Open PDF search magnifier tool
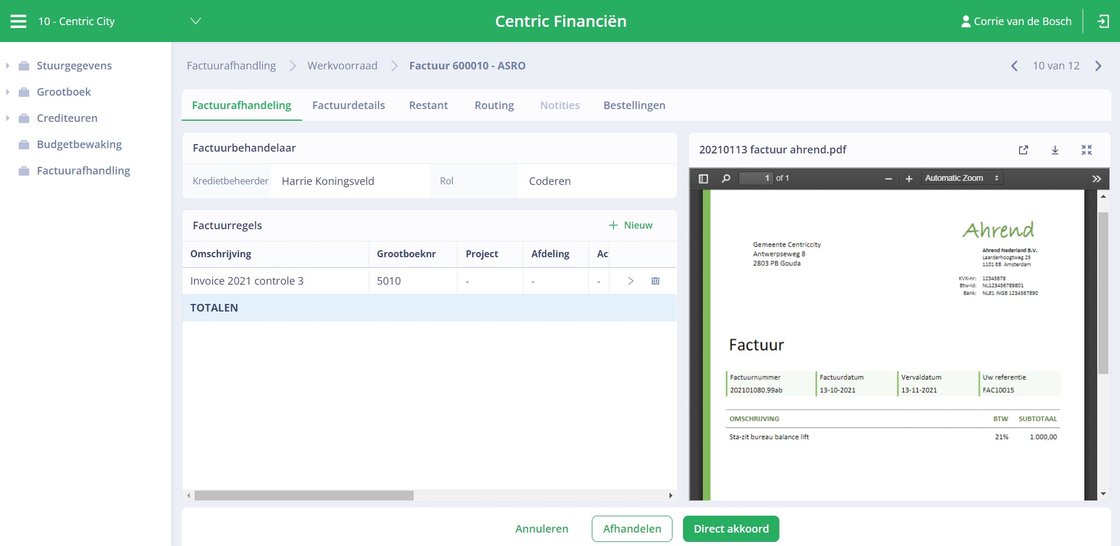1120x546 pixels. 726,179
